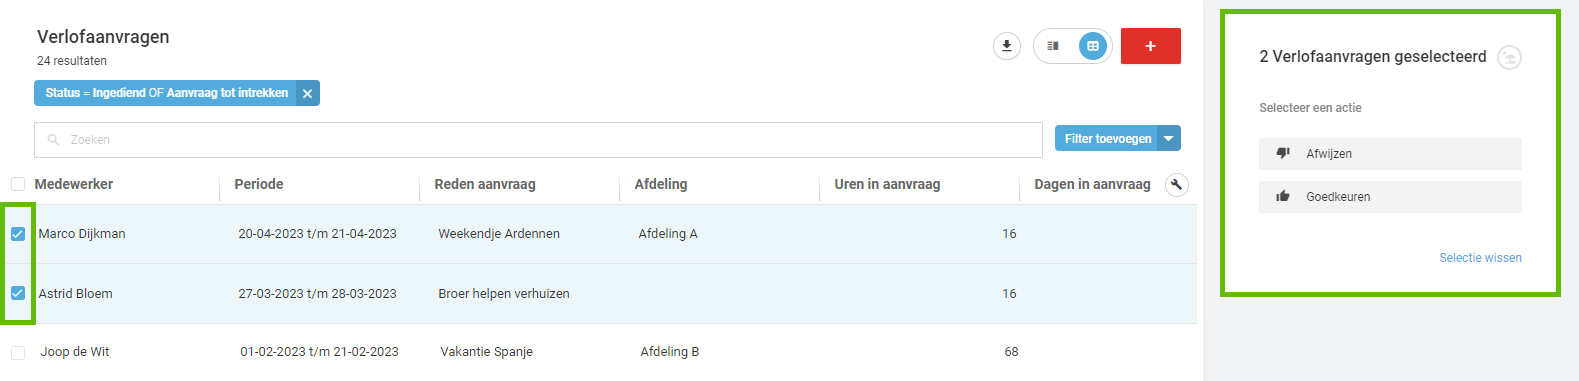The image size is (1579, 381).
Task: Expand the Filter toevoegen dropdown arrow
Action: pyautogui.click(x=1169, y=138)
